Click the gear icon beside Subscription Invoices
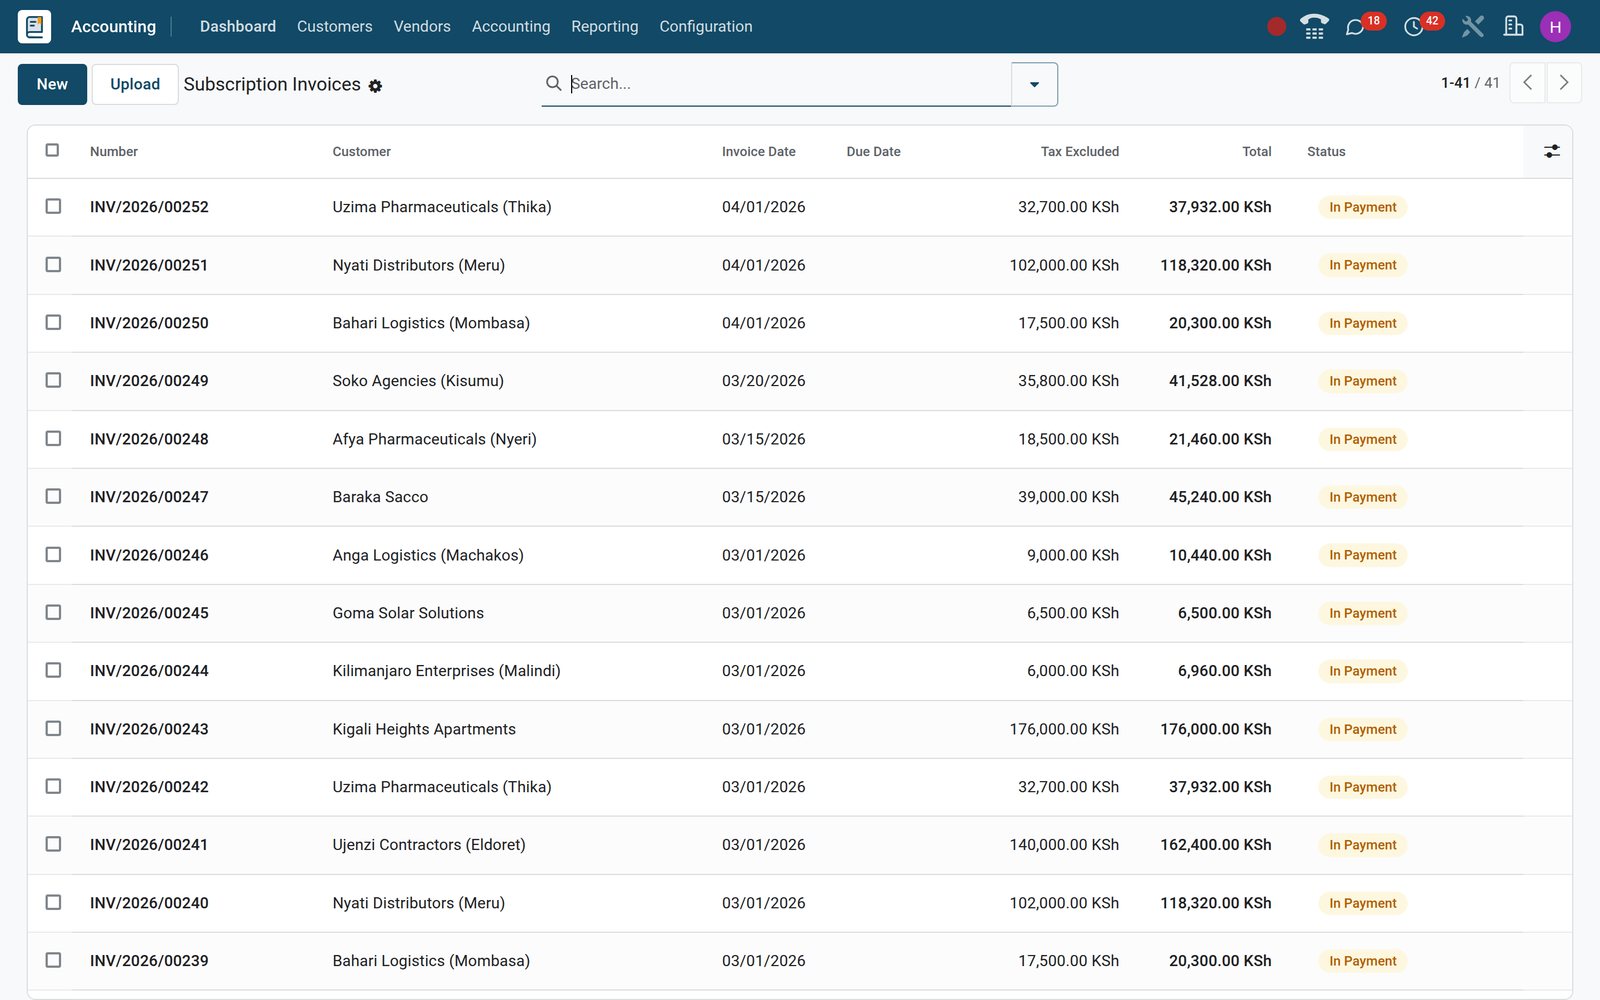Viewport: 1600px width, 1000px height. (x=375, y=86)
